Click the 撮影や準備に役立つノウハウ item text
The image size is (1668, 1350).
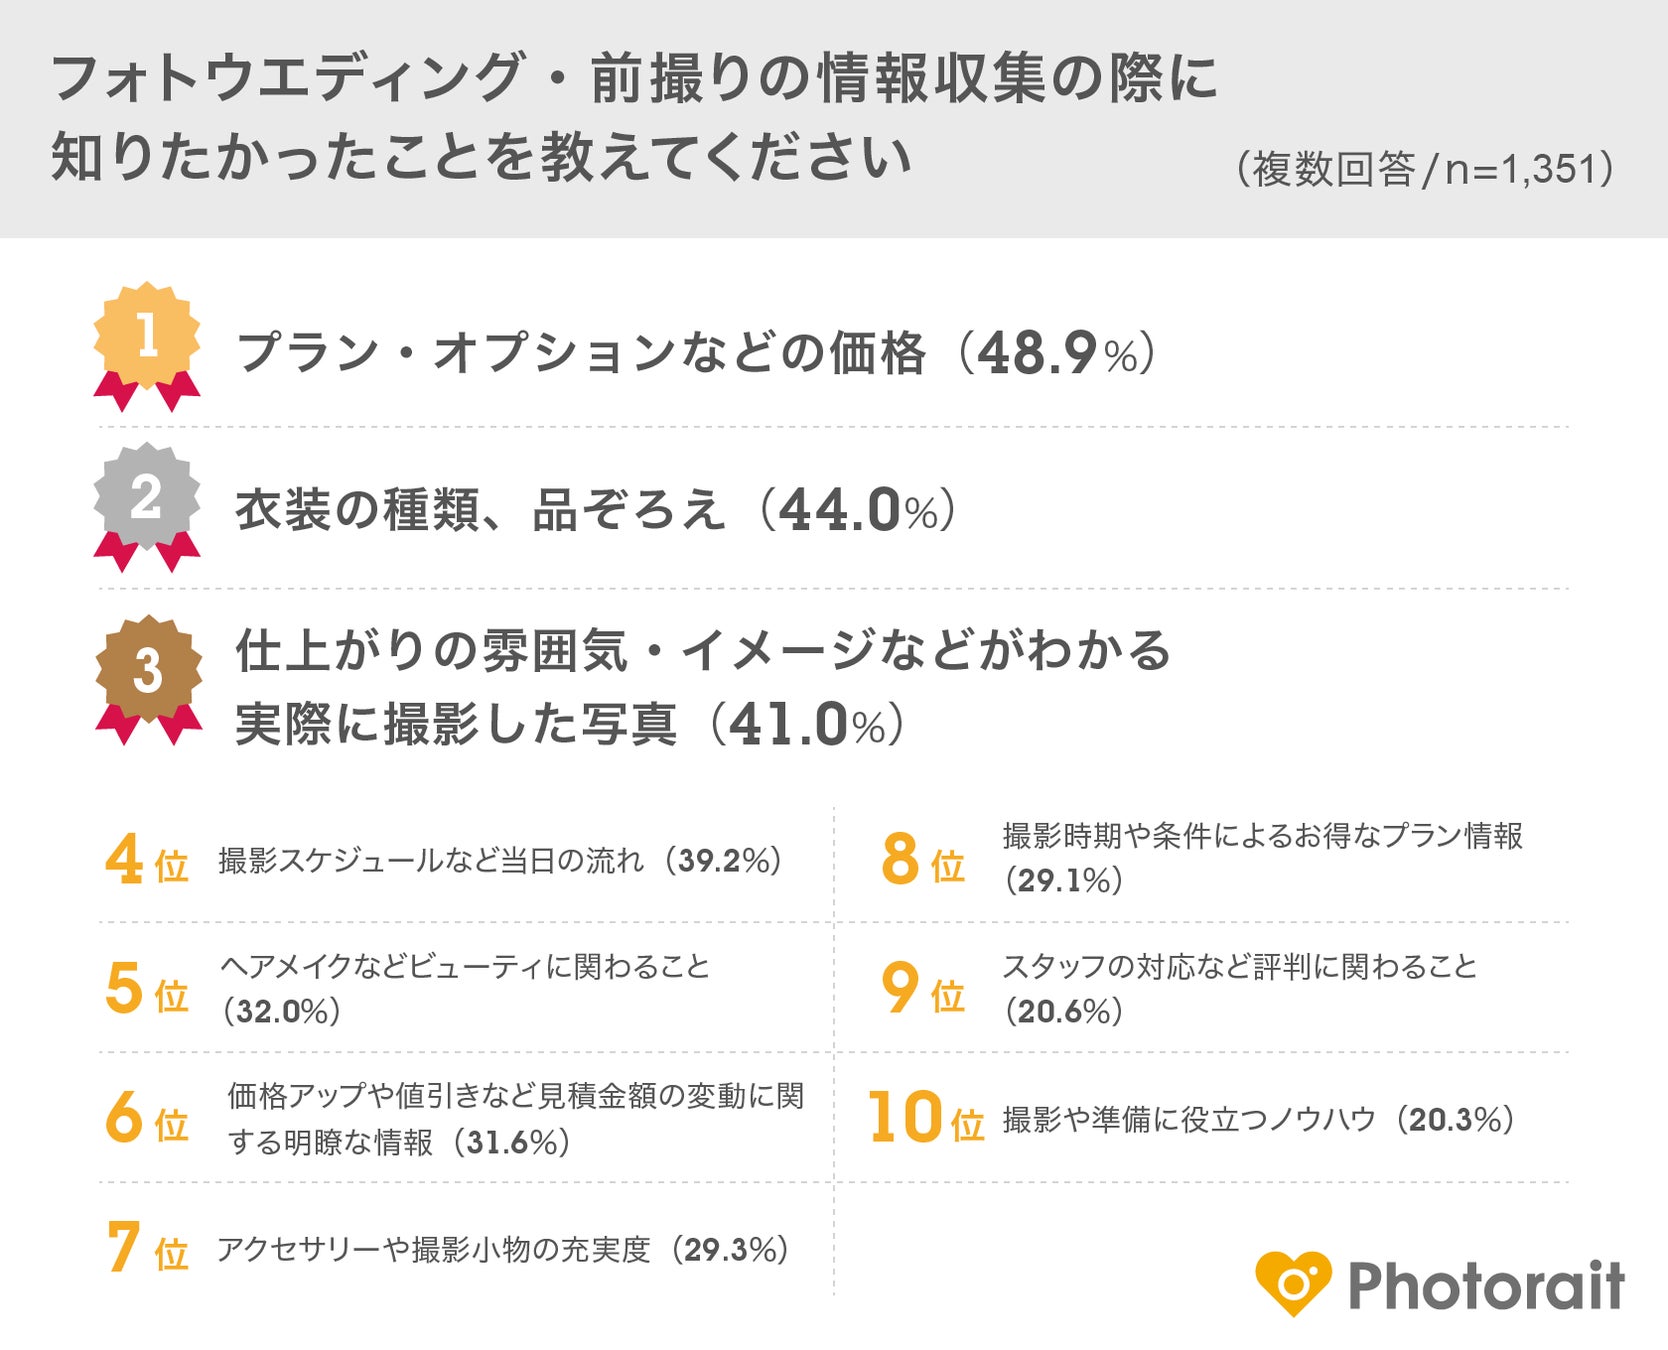point(1190,1119)
